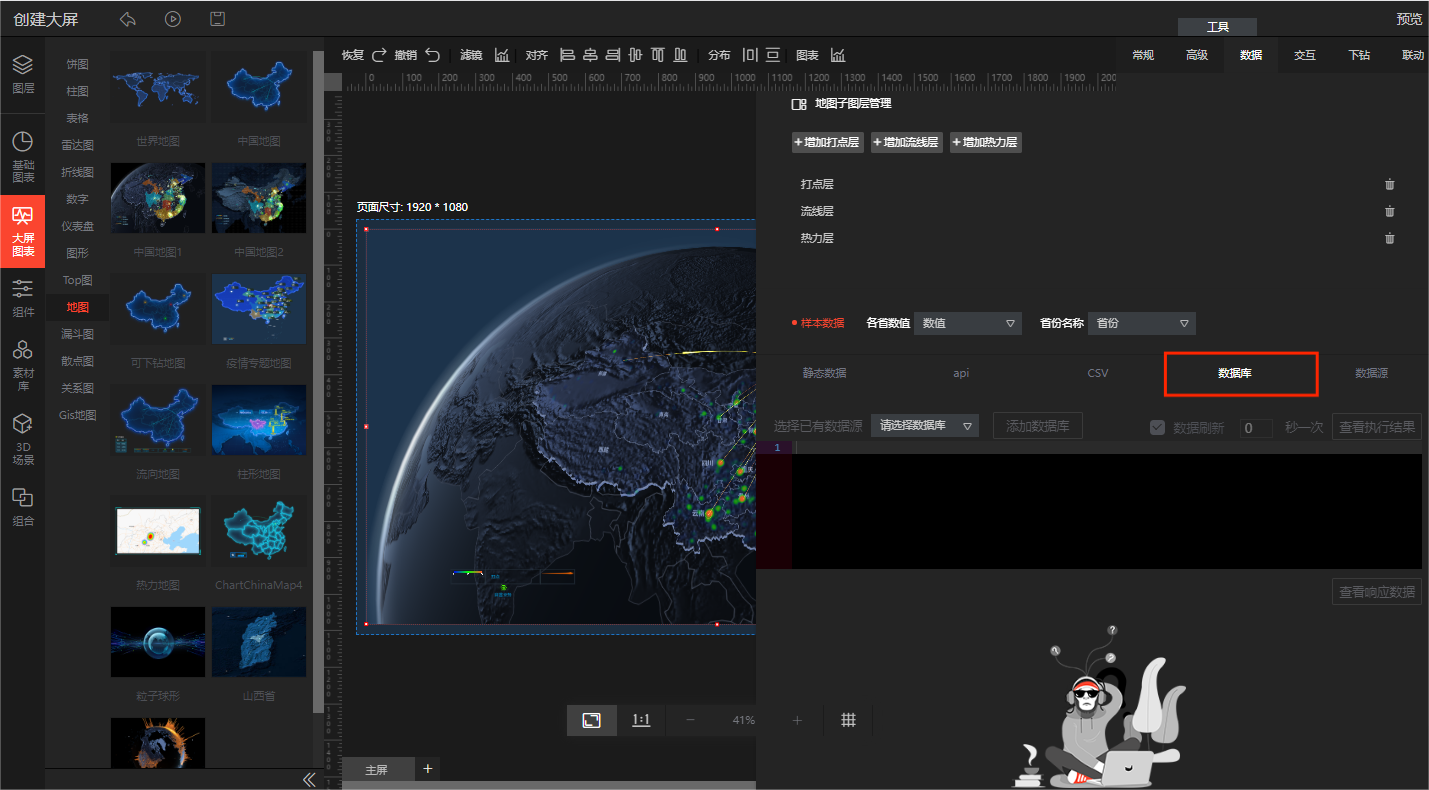Viewport: 1429px width, 790px height.
Task: Click the align top icon
Action: tap(658, 55)
